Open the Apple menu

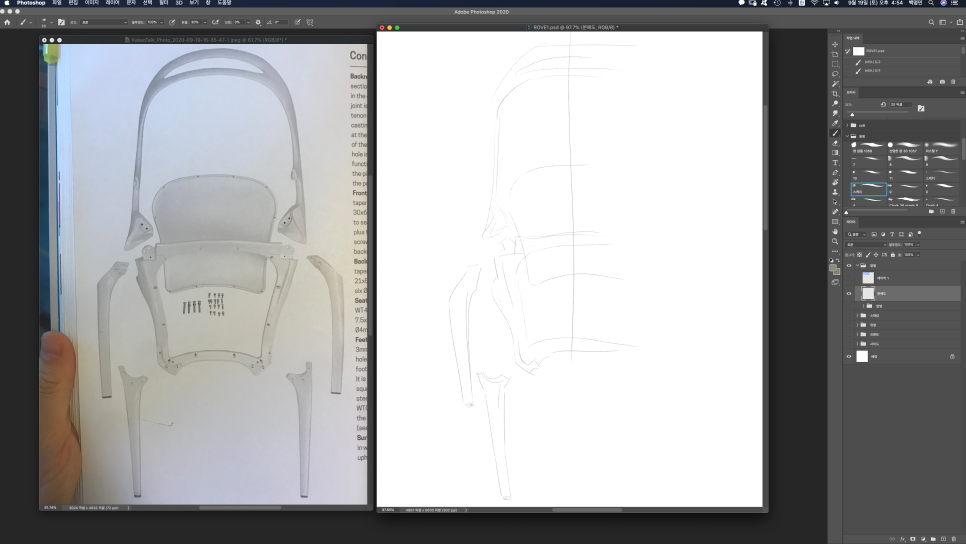(7, 3)
